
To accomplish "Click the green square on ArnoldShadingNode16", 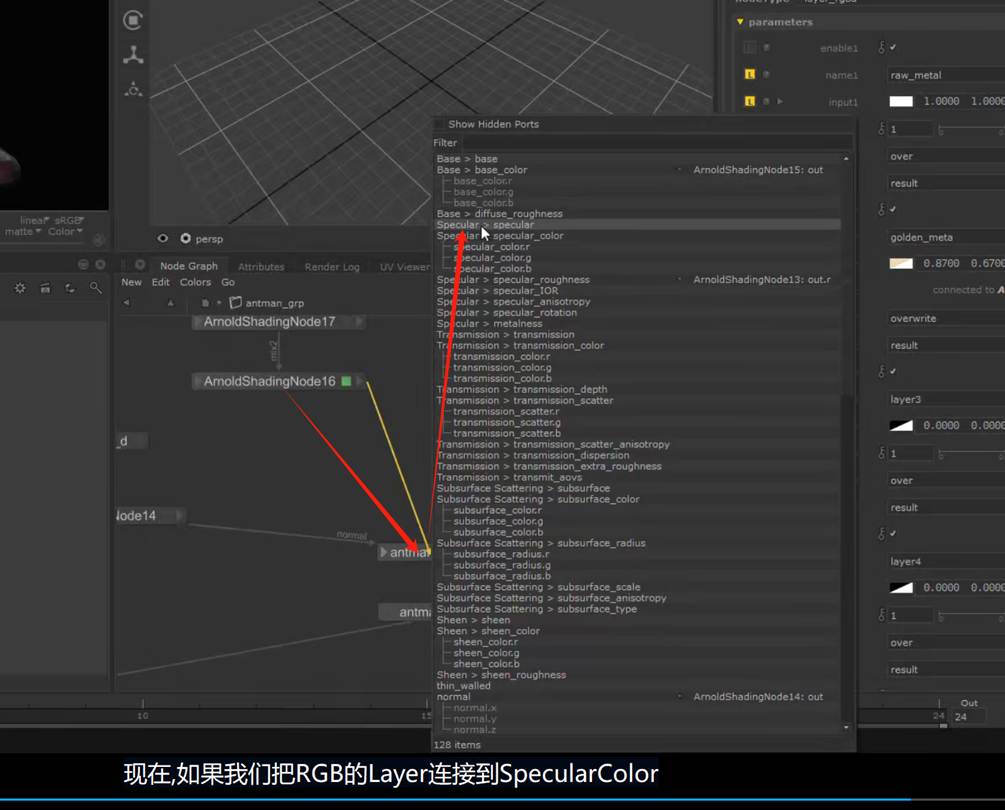I will coord(346,382).
